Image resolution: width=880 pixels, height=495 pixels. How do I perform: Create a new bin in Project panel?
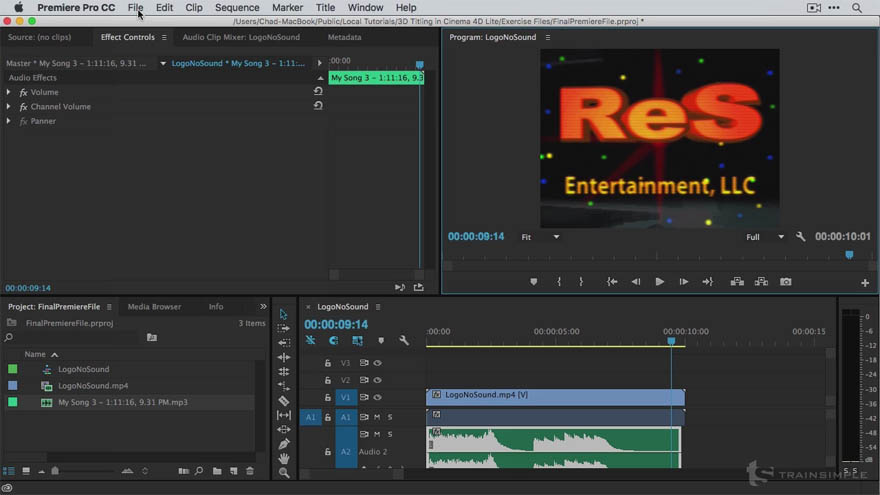(217, 471)
